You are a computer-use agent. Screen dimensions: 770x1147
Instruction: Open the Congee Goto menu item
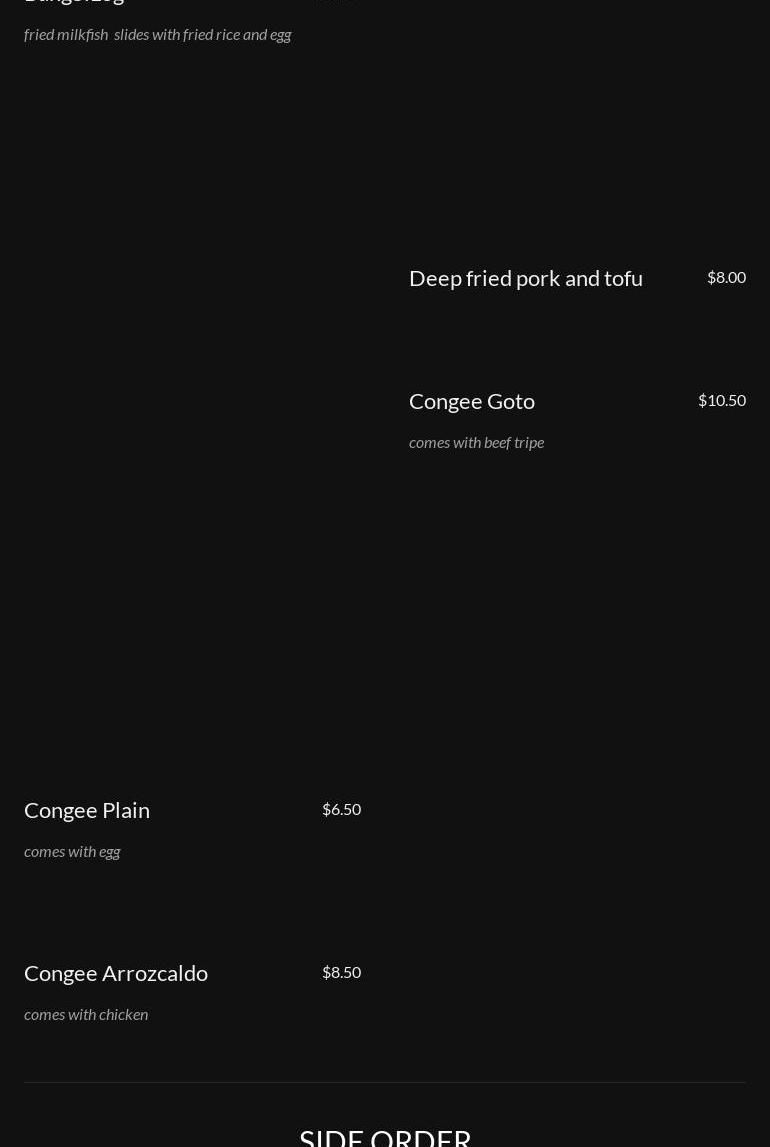(x=472, y=402)
